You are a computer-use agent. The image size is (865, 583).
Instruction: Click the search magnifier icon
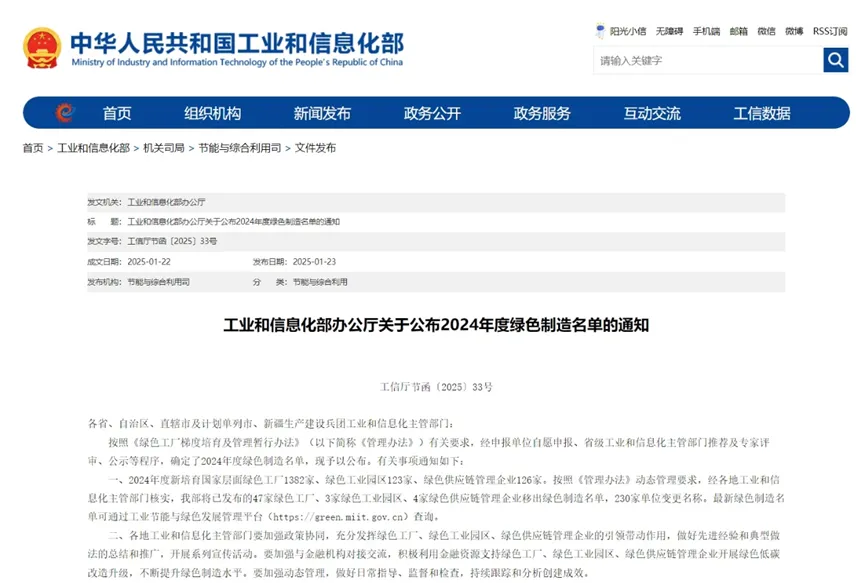[835, 60]
